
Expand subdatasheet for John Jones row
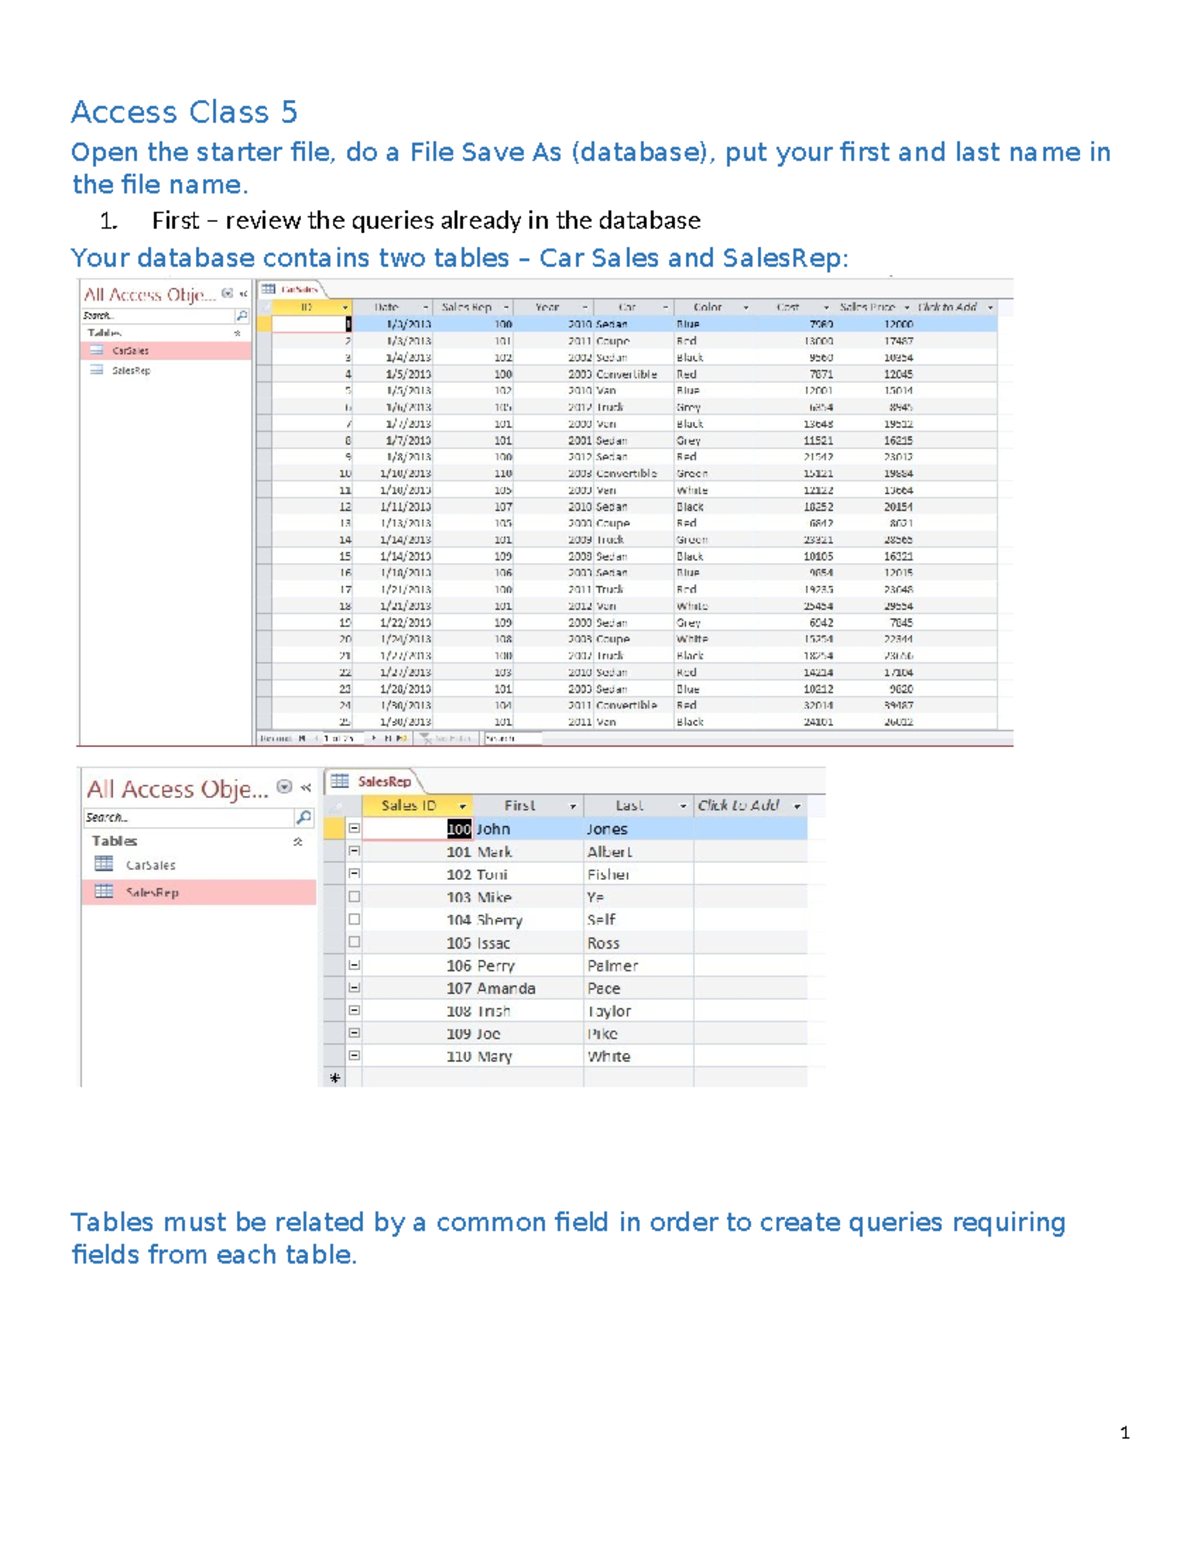(x=354, y=828)
